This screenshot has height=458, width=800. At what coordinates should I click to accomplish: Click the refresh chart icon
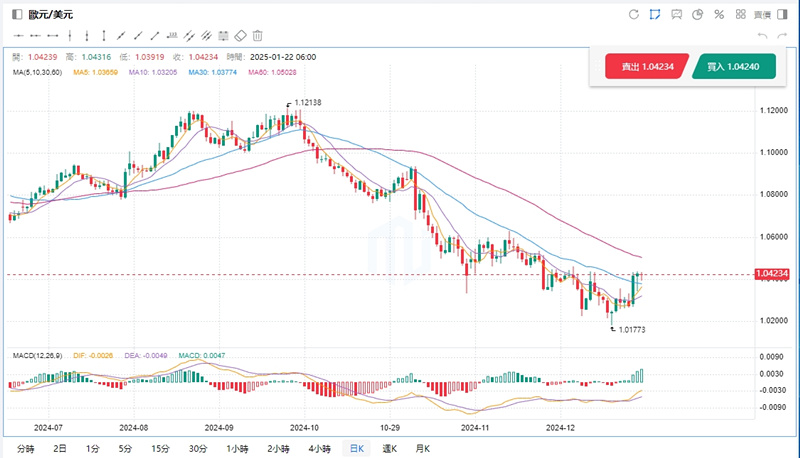[x=633, y=15]
